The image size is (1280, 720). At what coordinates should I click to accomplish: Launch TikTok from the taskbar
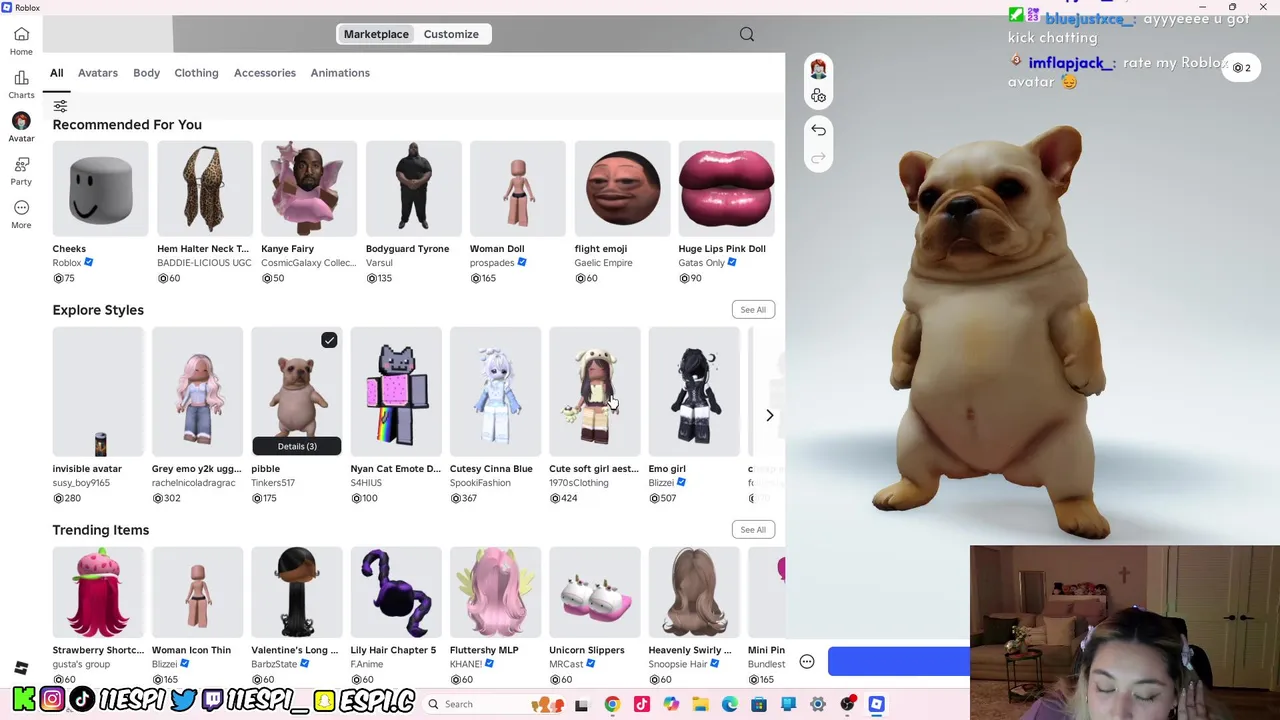[x=642, y=704]
